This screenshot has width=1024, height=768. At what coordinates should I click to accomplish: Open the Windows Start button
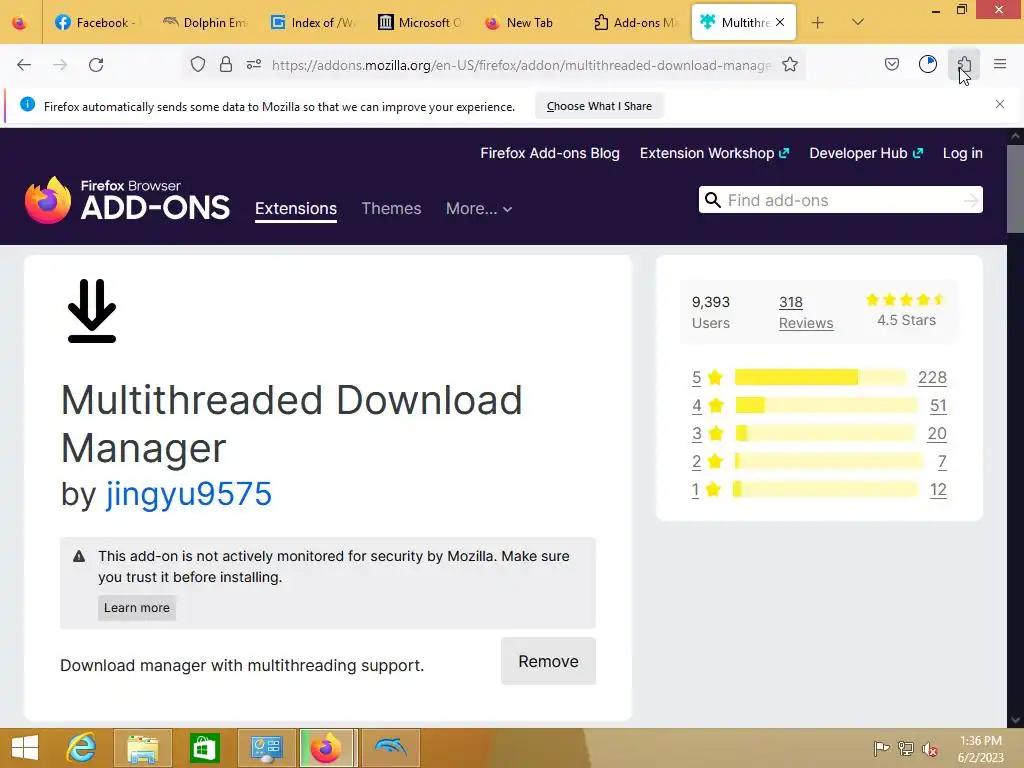(25, 748)
